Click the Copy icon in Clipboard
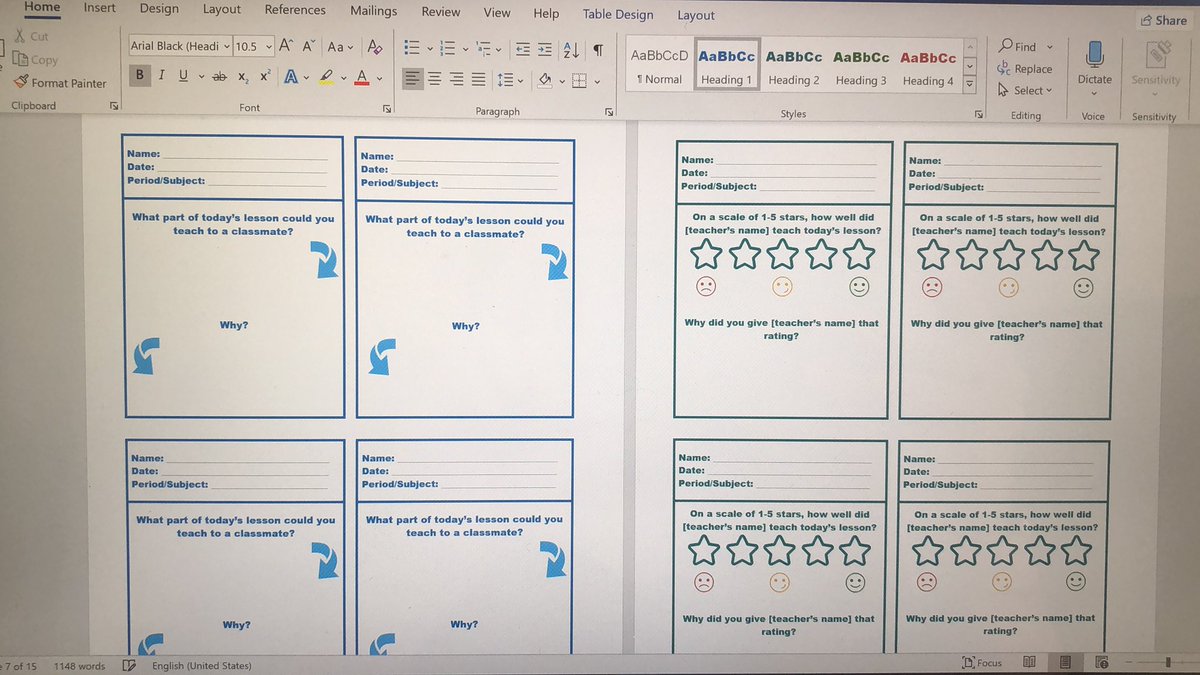Image resolution: width=1200 pixels, height=675 pixels. coord(20,59)
